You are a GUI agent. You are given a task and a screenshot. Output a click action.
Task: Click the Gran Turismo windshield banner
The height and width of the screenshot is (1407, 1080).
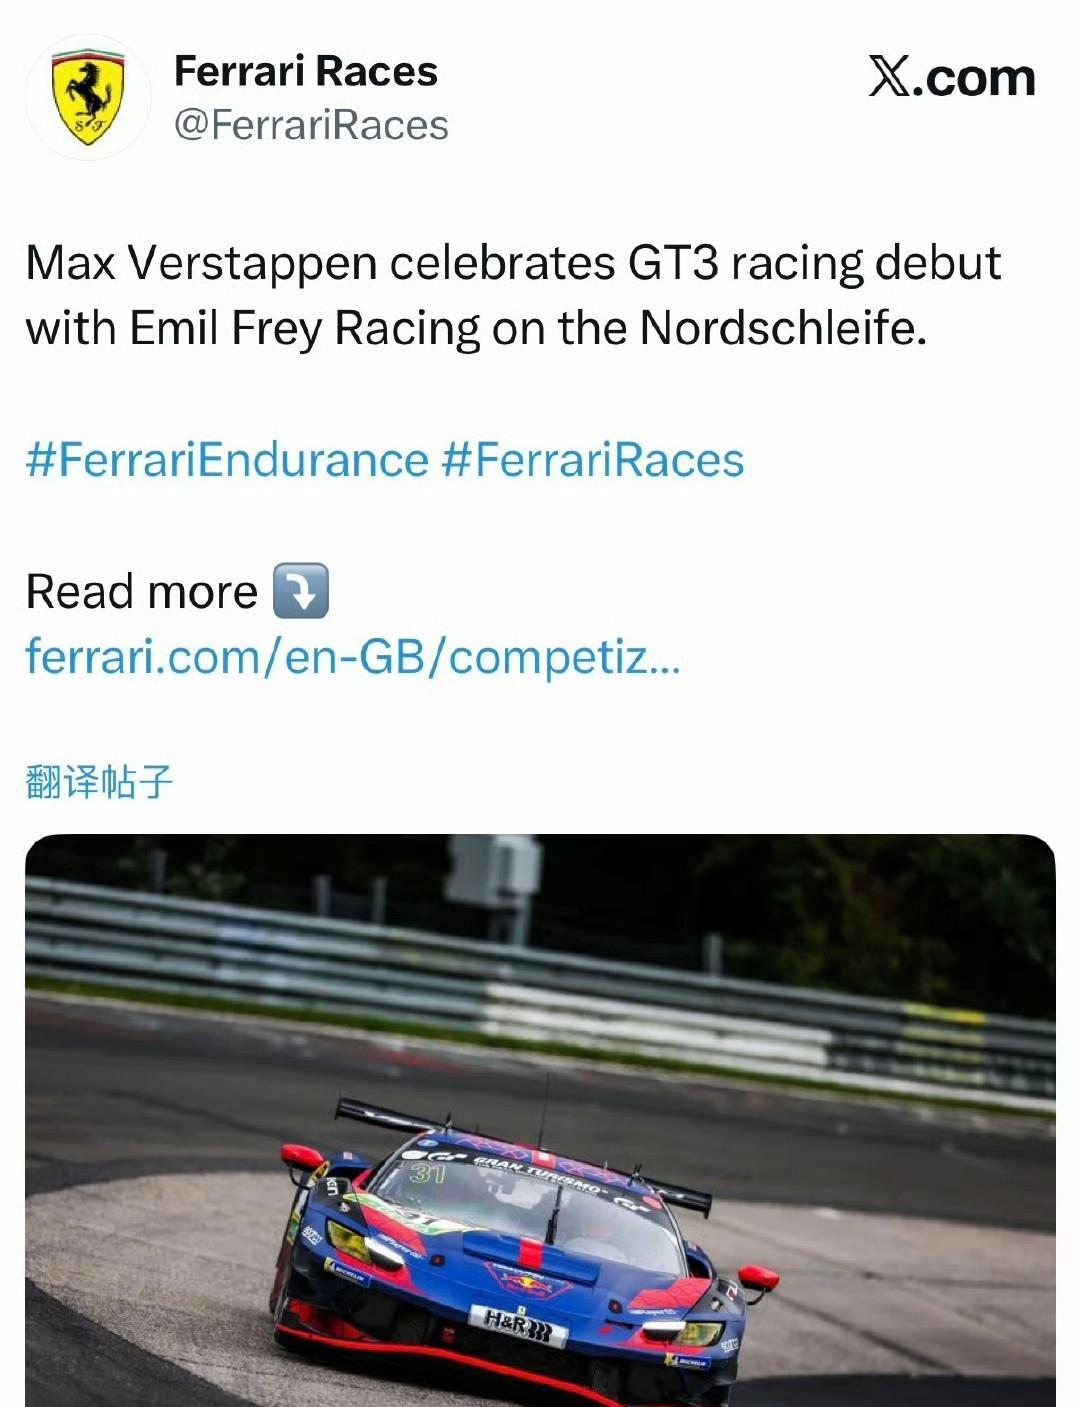tap(538, 1174)
